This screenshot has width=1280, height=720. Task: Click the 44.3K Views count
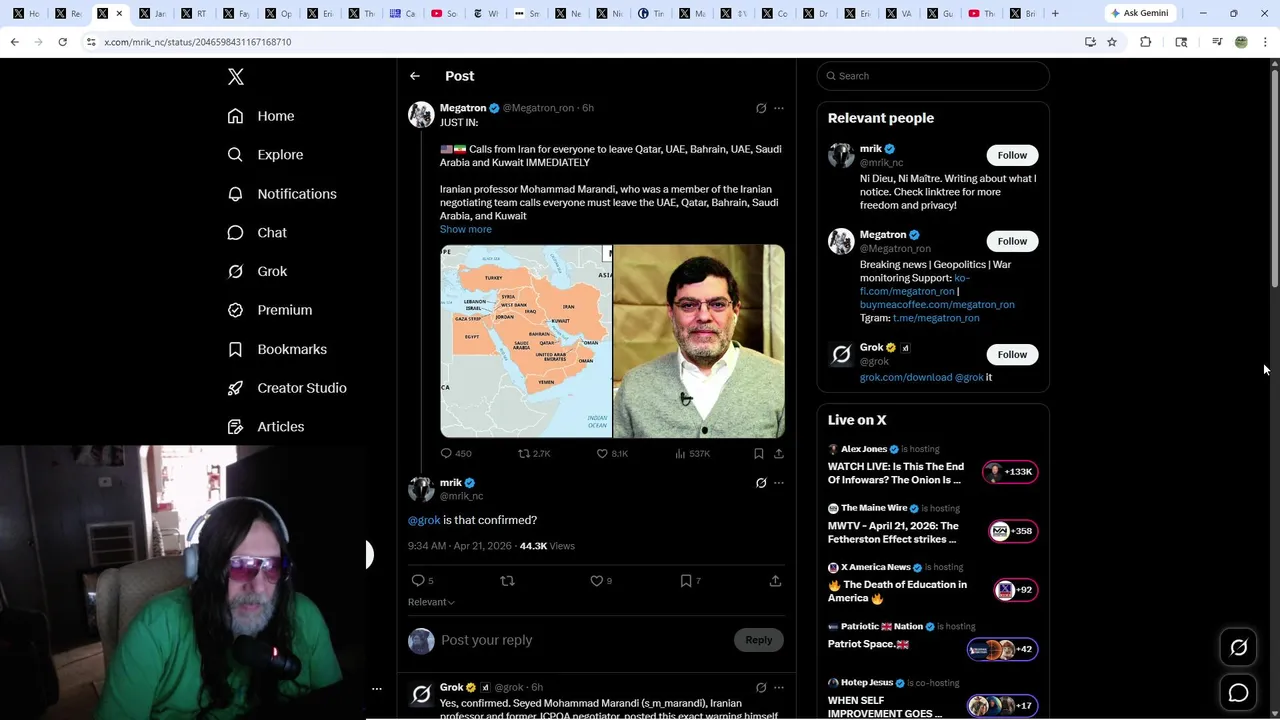click(547, 546)
